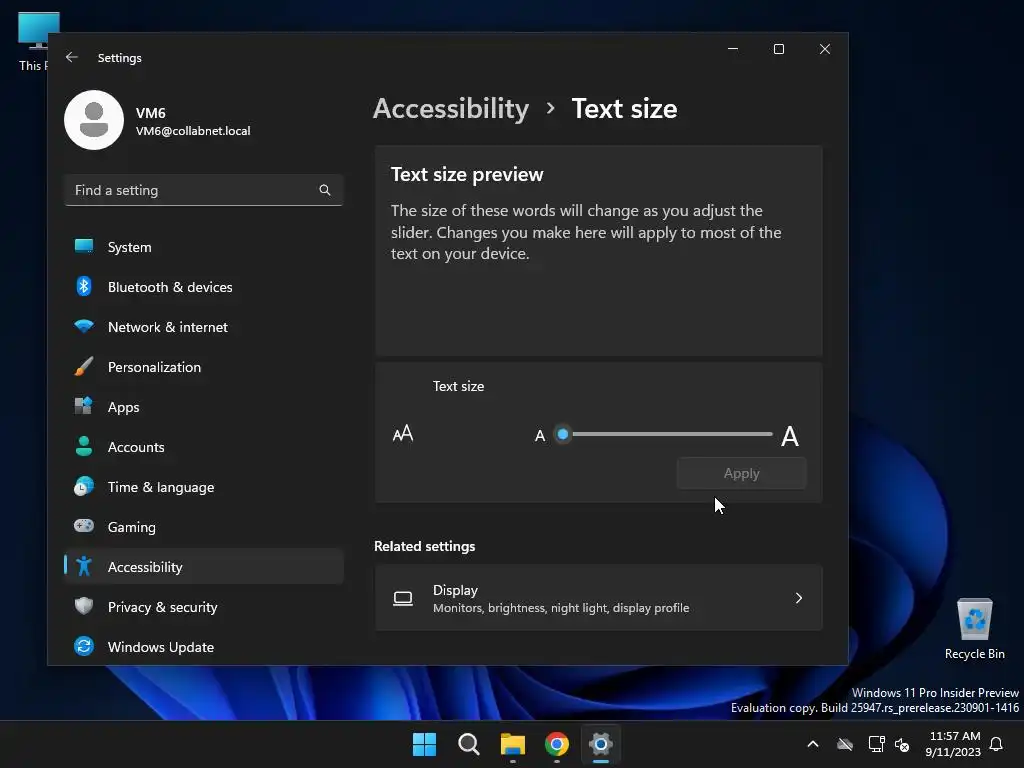The height and width of the screenshot is (768, 1024).
Task: Focus the Find a setting search box
Action: coord(203,190)
